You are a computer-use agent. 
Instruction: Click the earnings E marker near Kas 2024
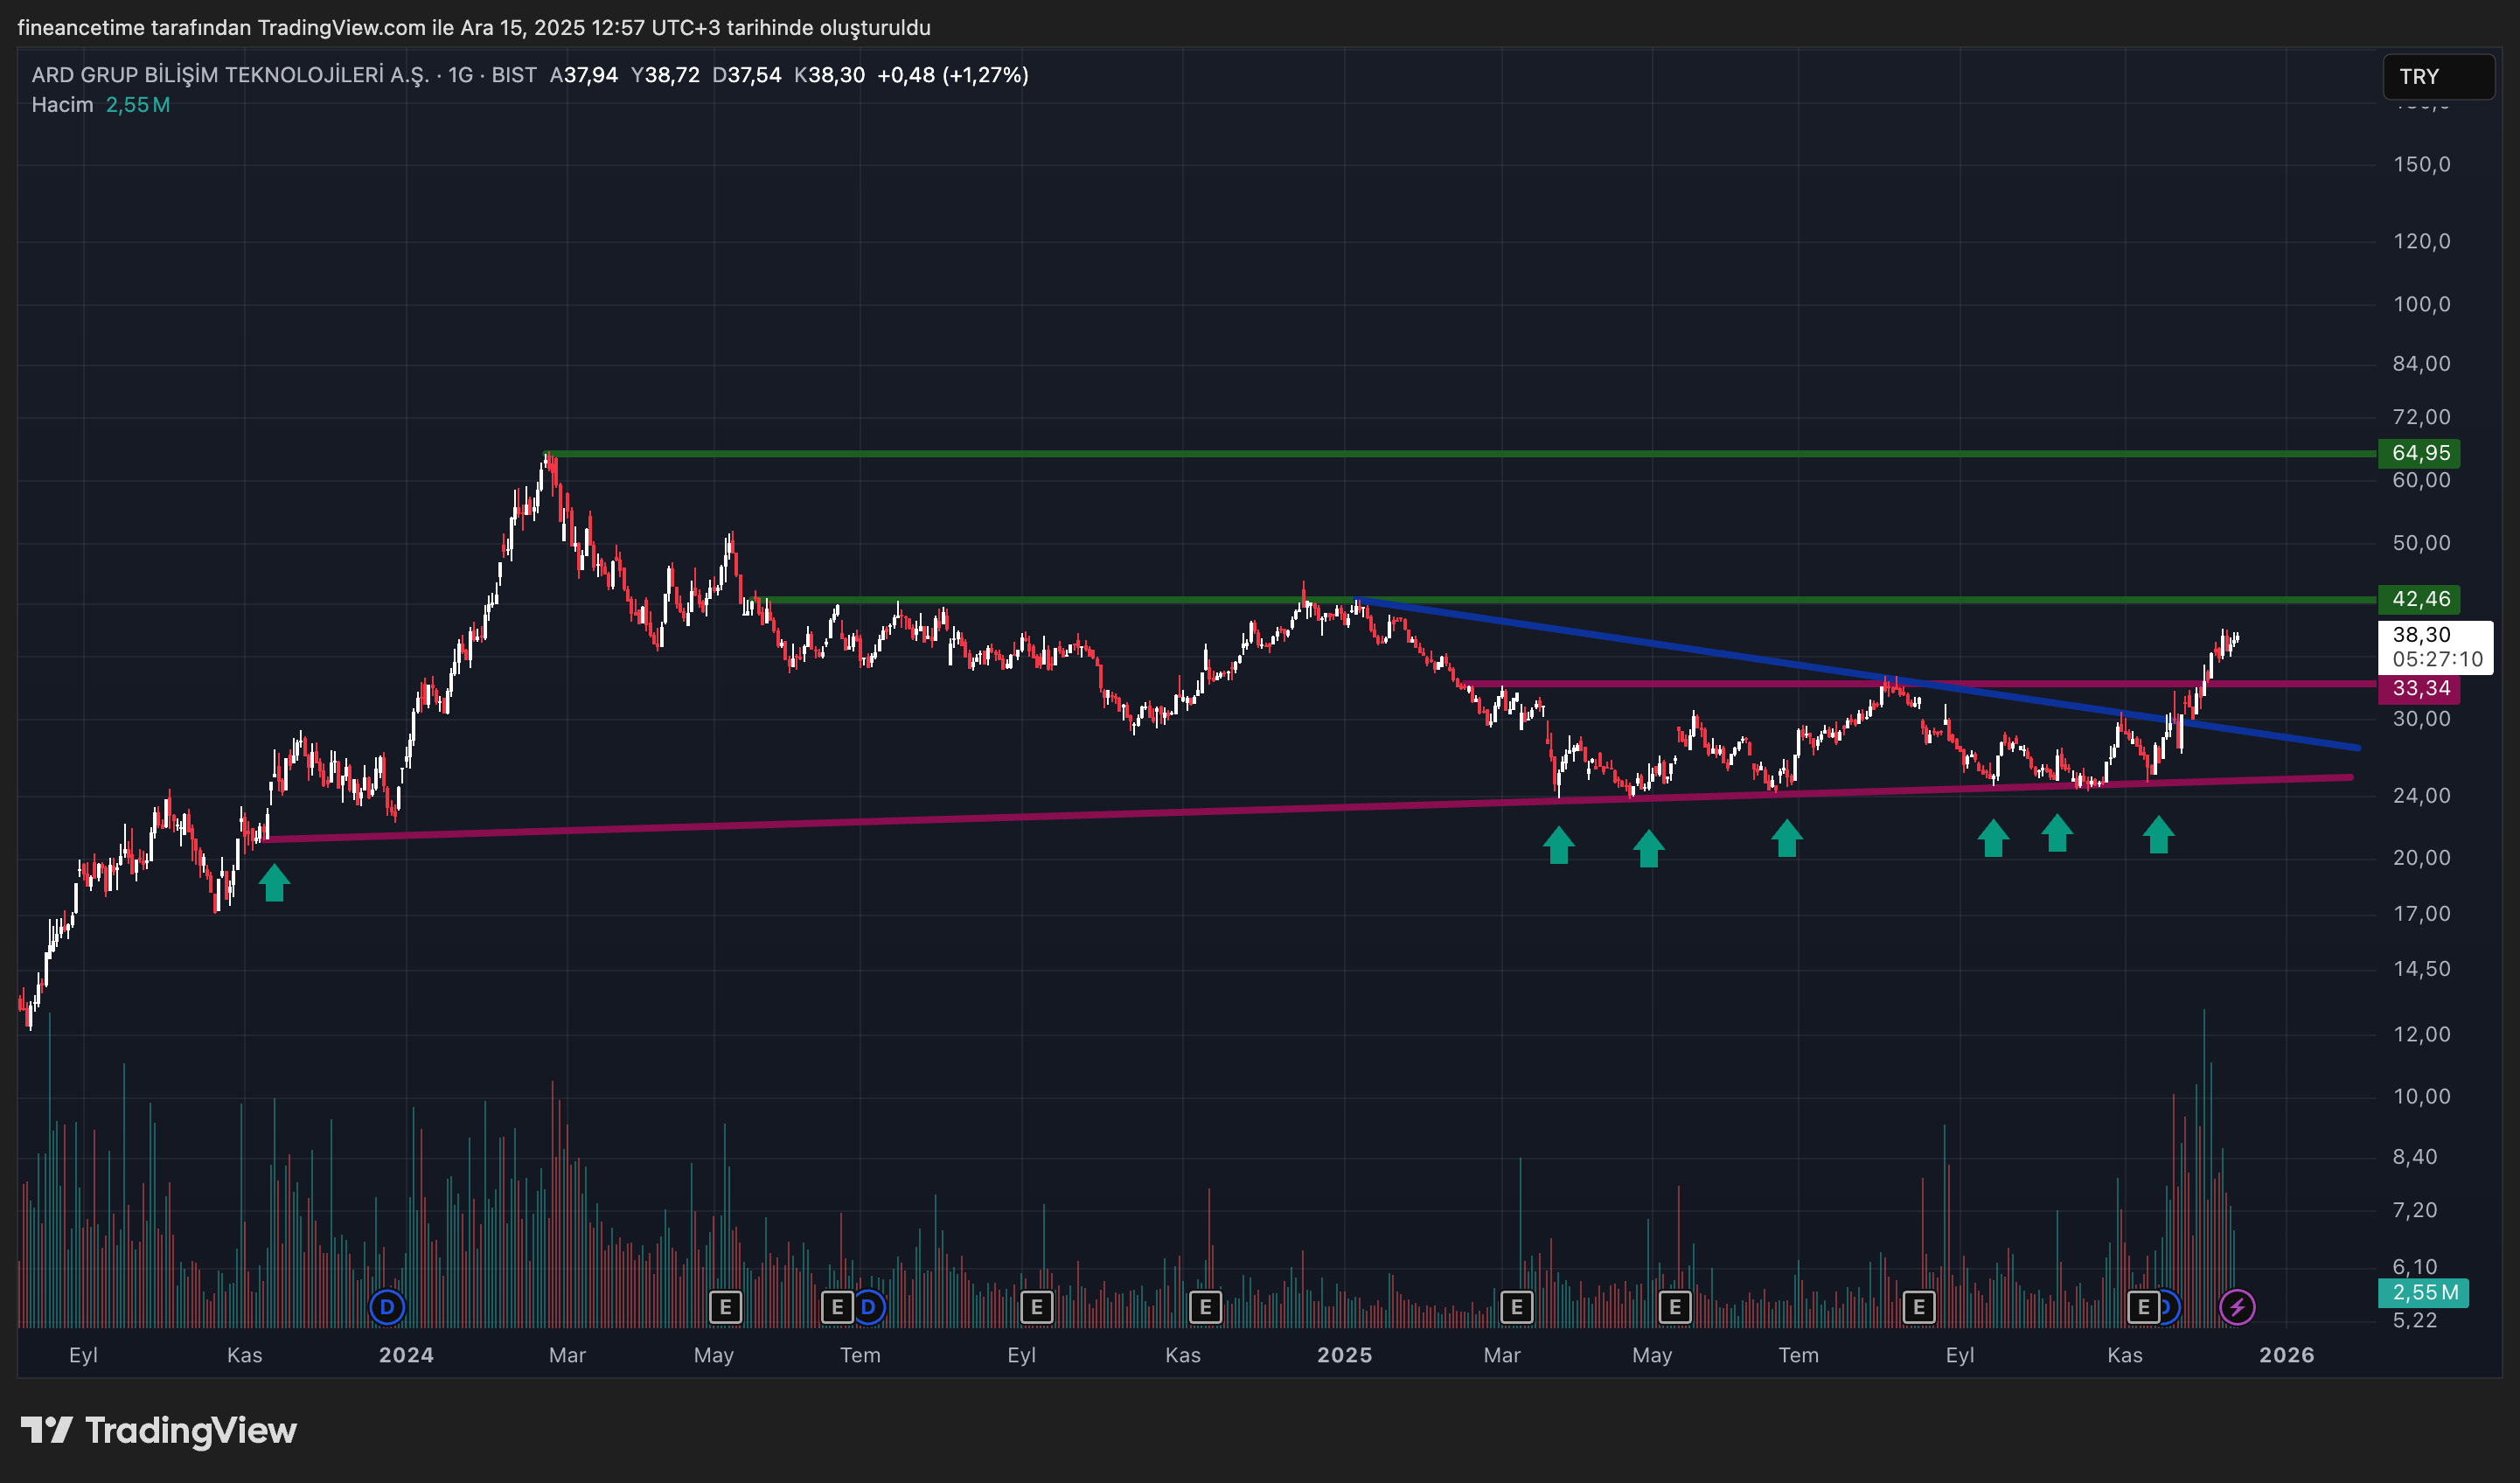coord(1205,1306)
